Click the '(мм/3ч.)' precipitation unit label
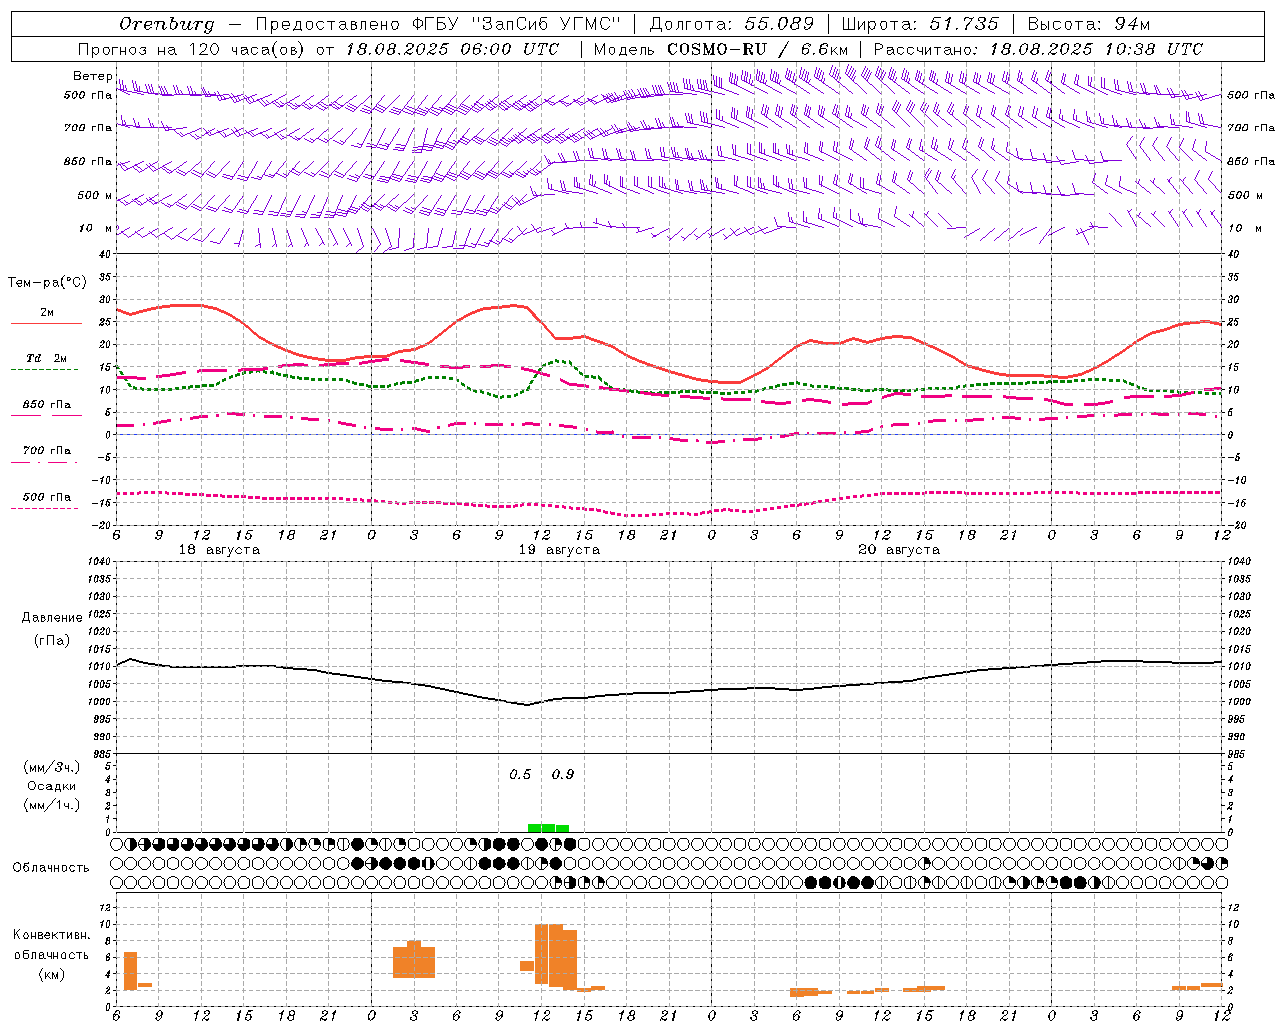The height and width of the screenshot is (1024, 1280). pyautogui.click(x=52, y=767)
